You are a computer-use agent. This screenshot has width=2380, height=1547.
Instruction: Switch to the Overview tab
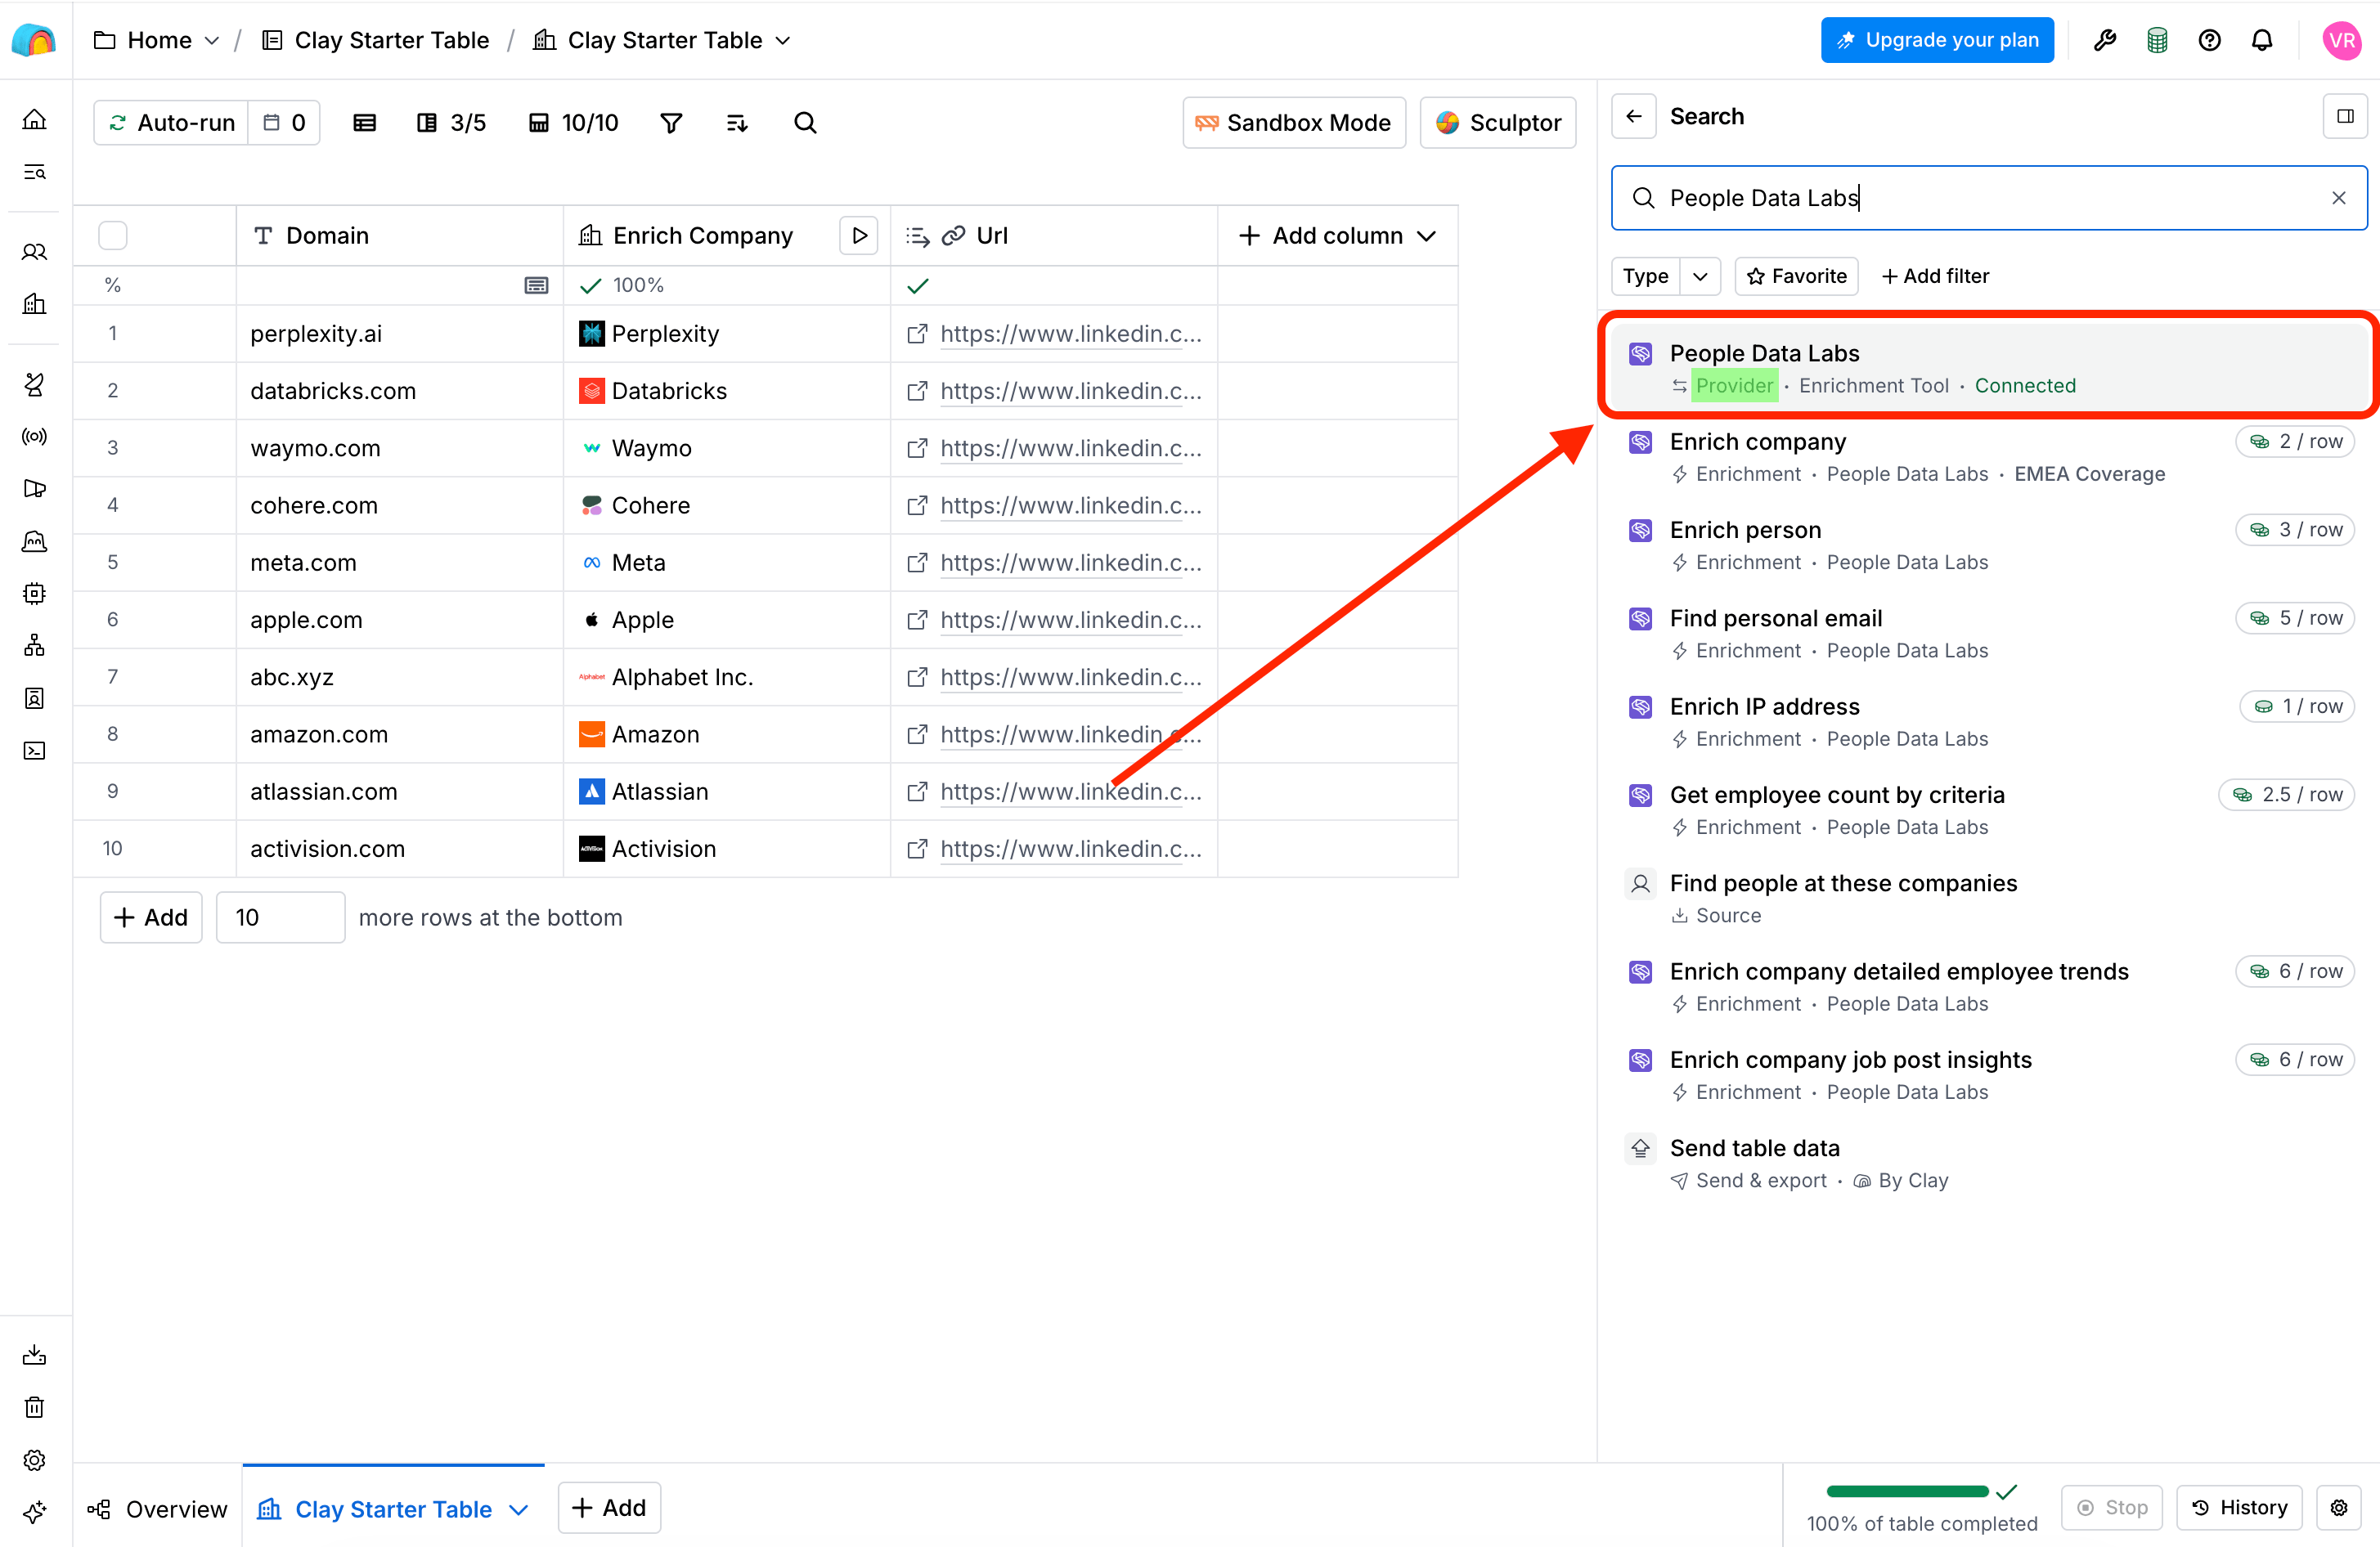[x=157, y=1509]
